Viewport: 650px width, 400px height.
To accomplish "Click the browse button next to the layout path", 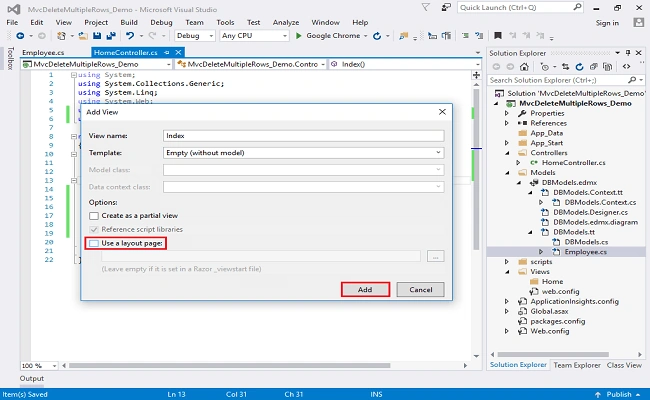I will [x=435, y=257].
